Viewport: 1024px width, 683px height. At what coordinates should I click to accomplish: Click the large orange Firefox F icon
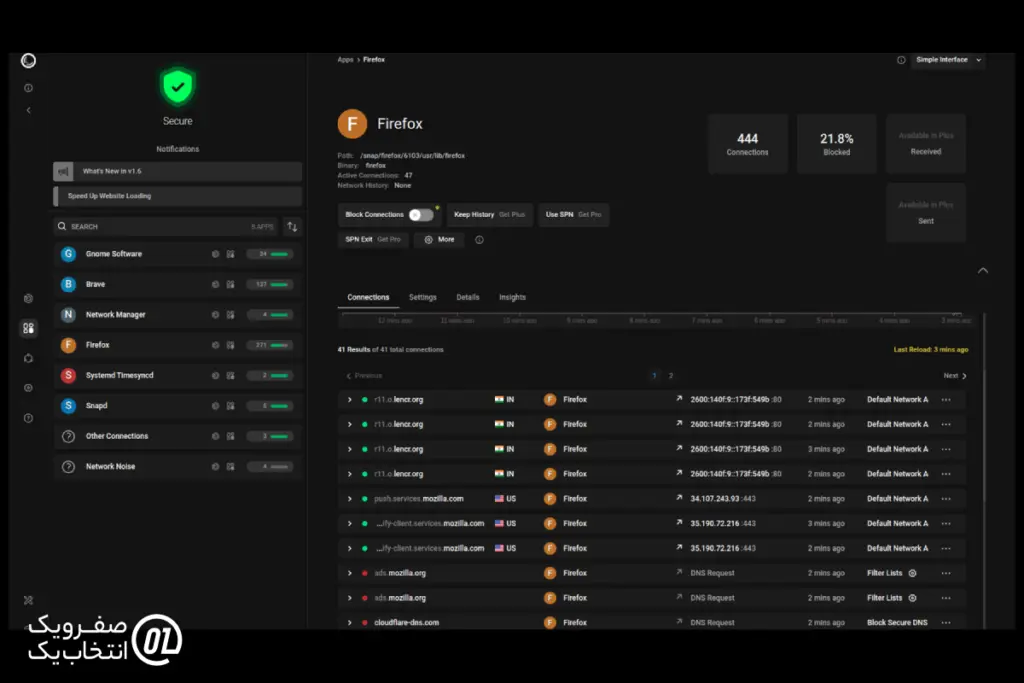click(352, 123)
